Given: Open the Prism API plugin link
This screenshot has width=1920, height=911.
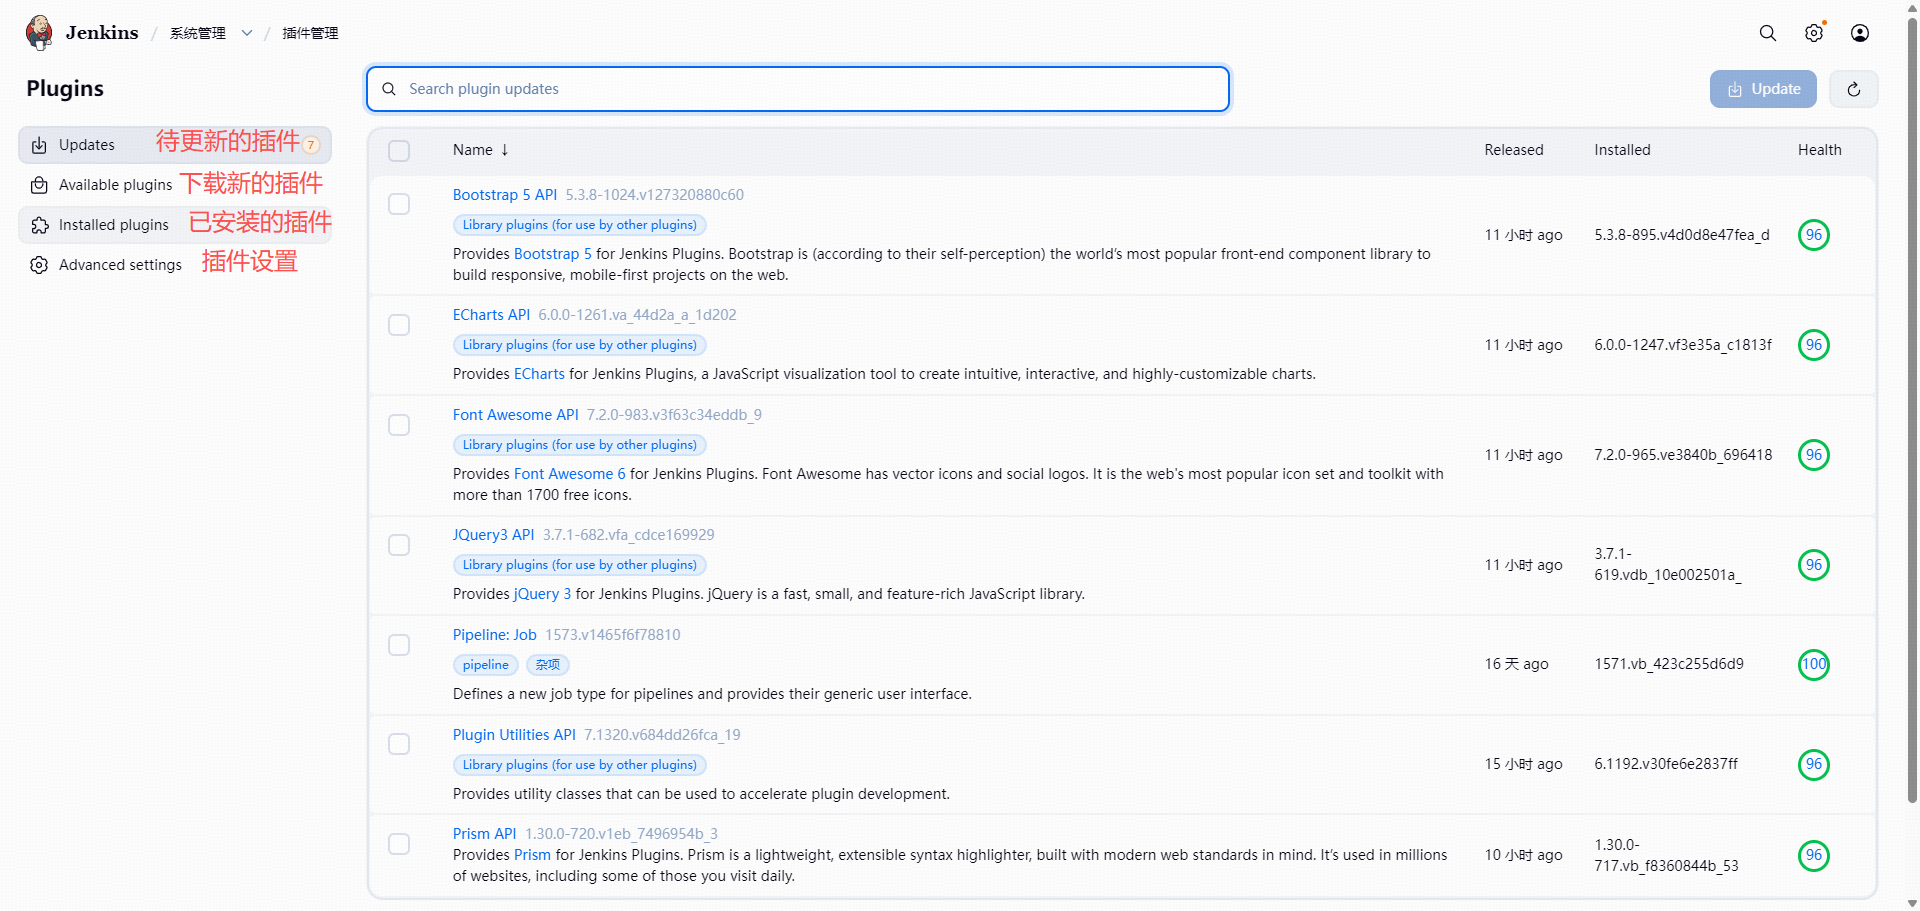Looking at the screenshot, I should click(485, 834).
